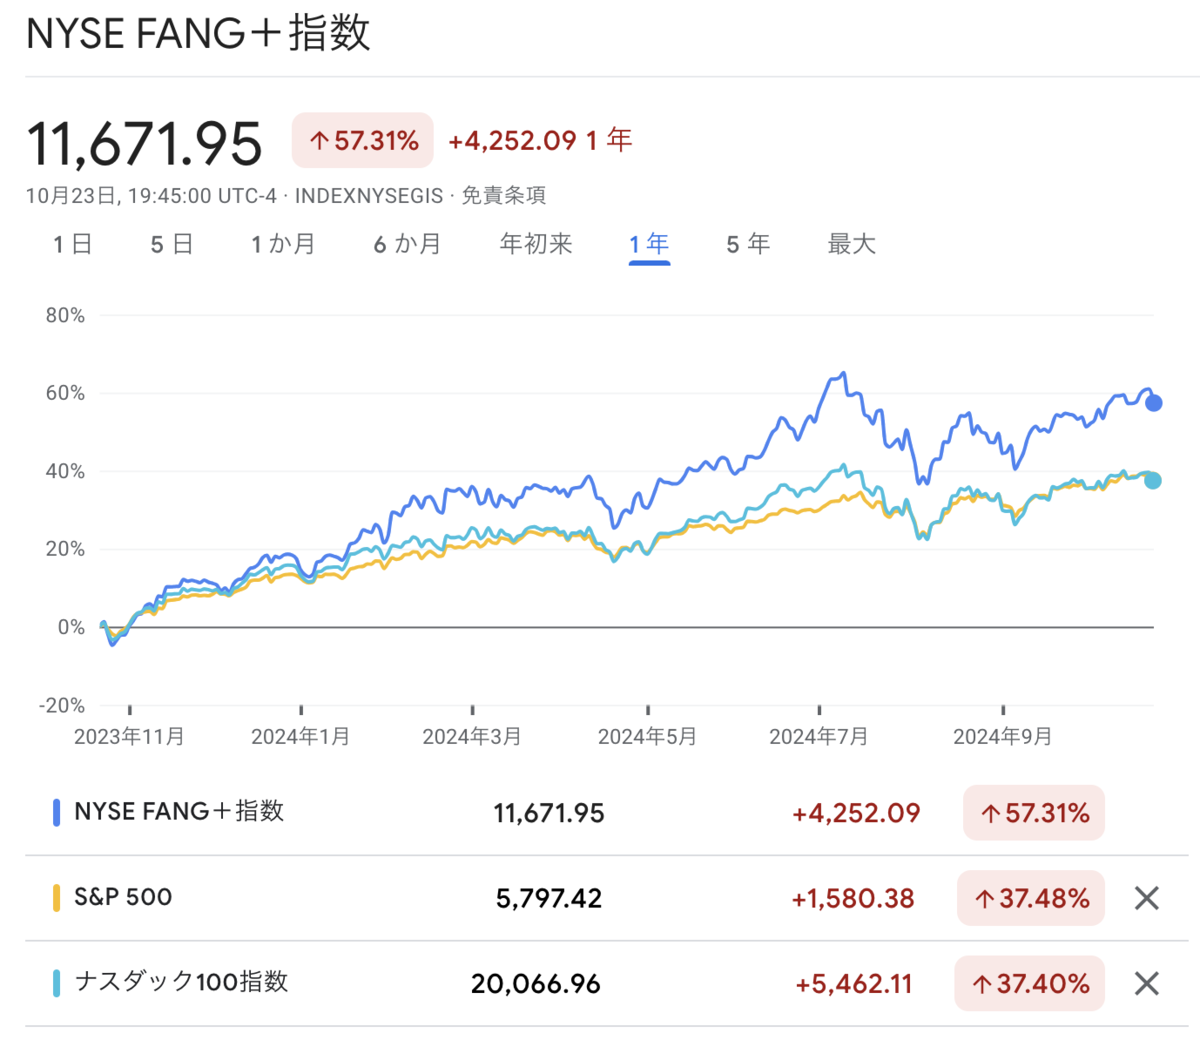Select the 5日 time range tab
Viewport: 1200px width, 1040px height.
(171, 244)
